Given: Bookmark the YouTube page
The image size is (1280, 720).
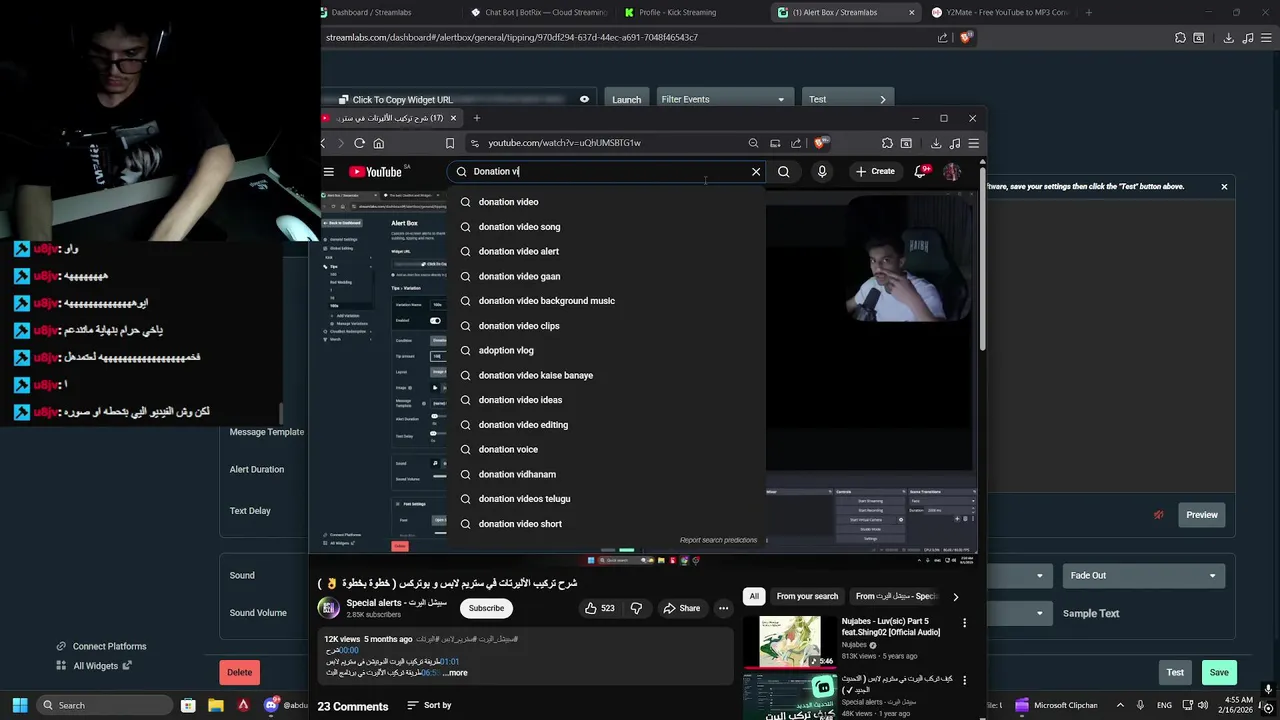Looking at the screenshot, I should (450, 143).
